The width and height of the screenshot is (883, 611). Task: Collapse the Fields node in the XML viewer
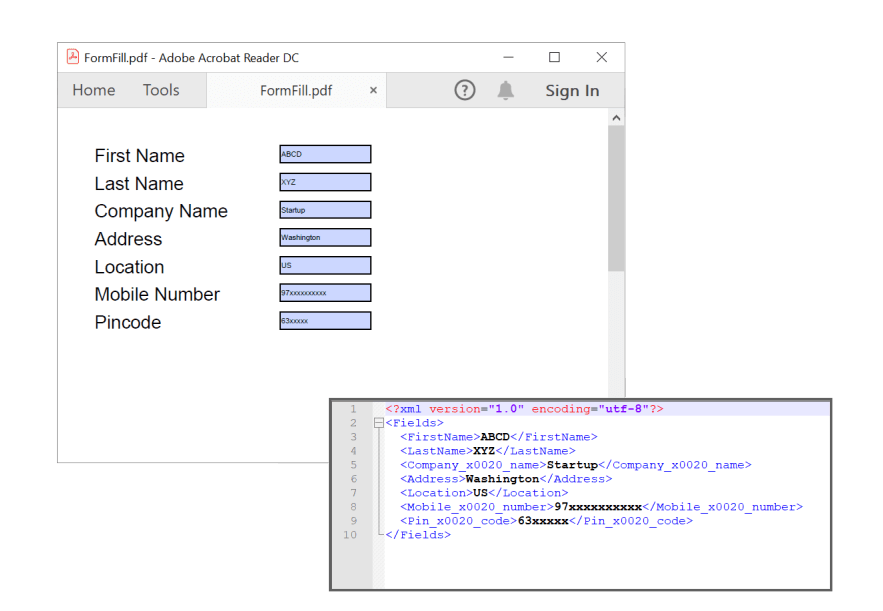click(x=377, y=422)
